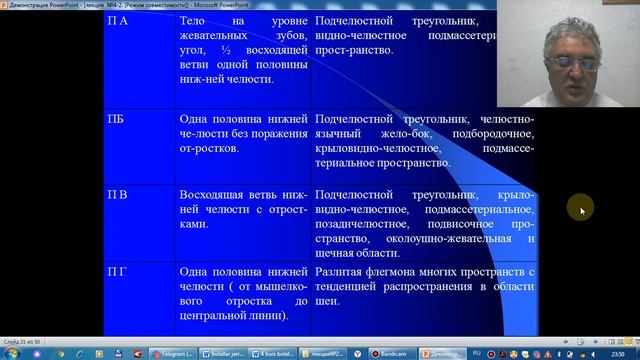
Task: Open network status tray icon
Action: click(x=569, y=354)
